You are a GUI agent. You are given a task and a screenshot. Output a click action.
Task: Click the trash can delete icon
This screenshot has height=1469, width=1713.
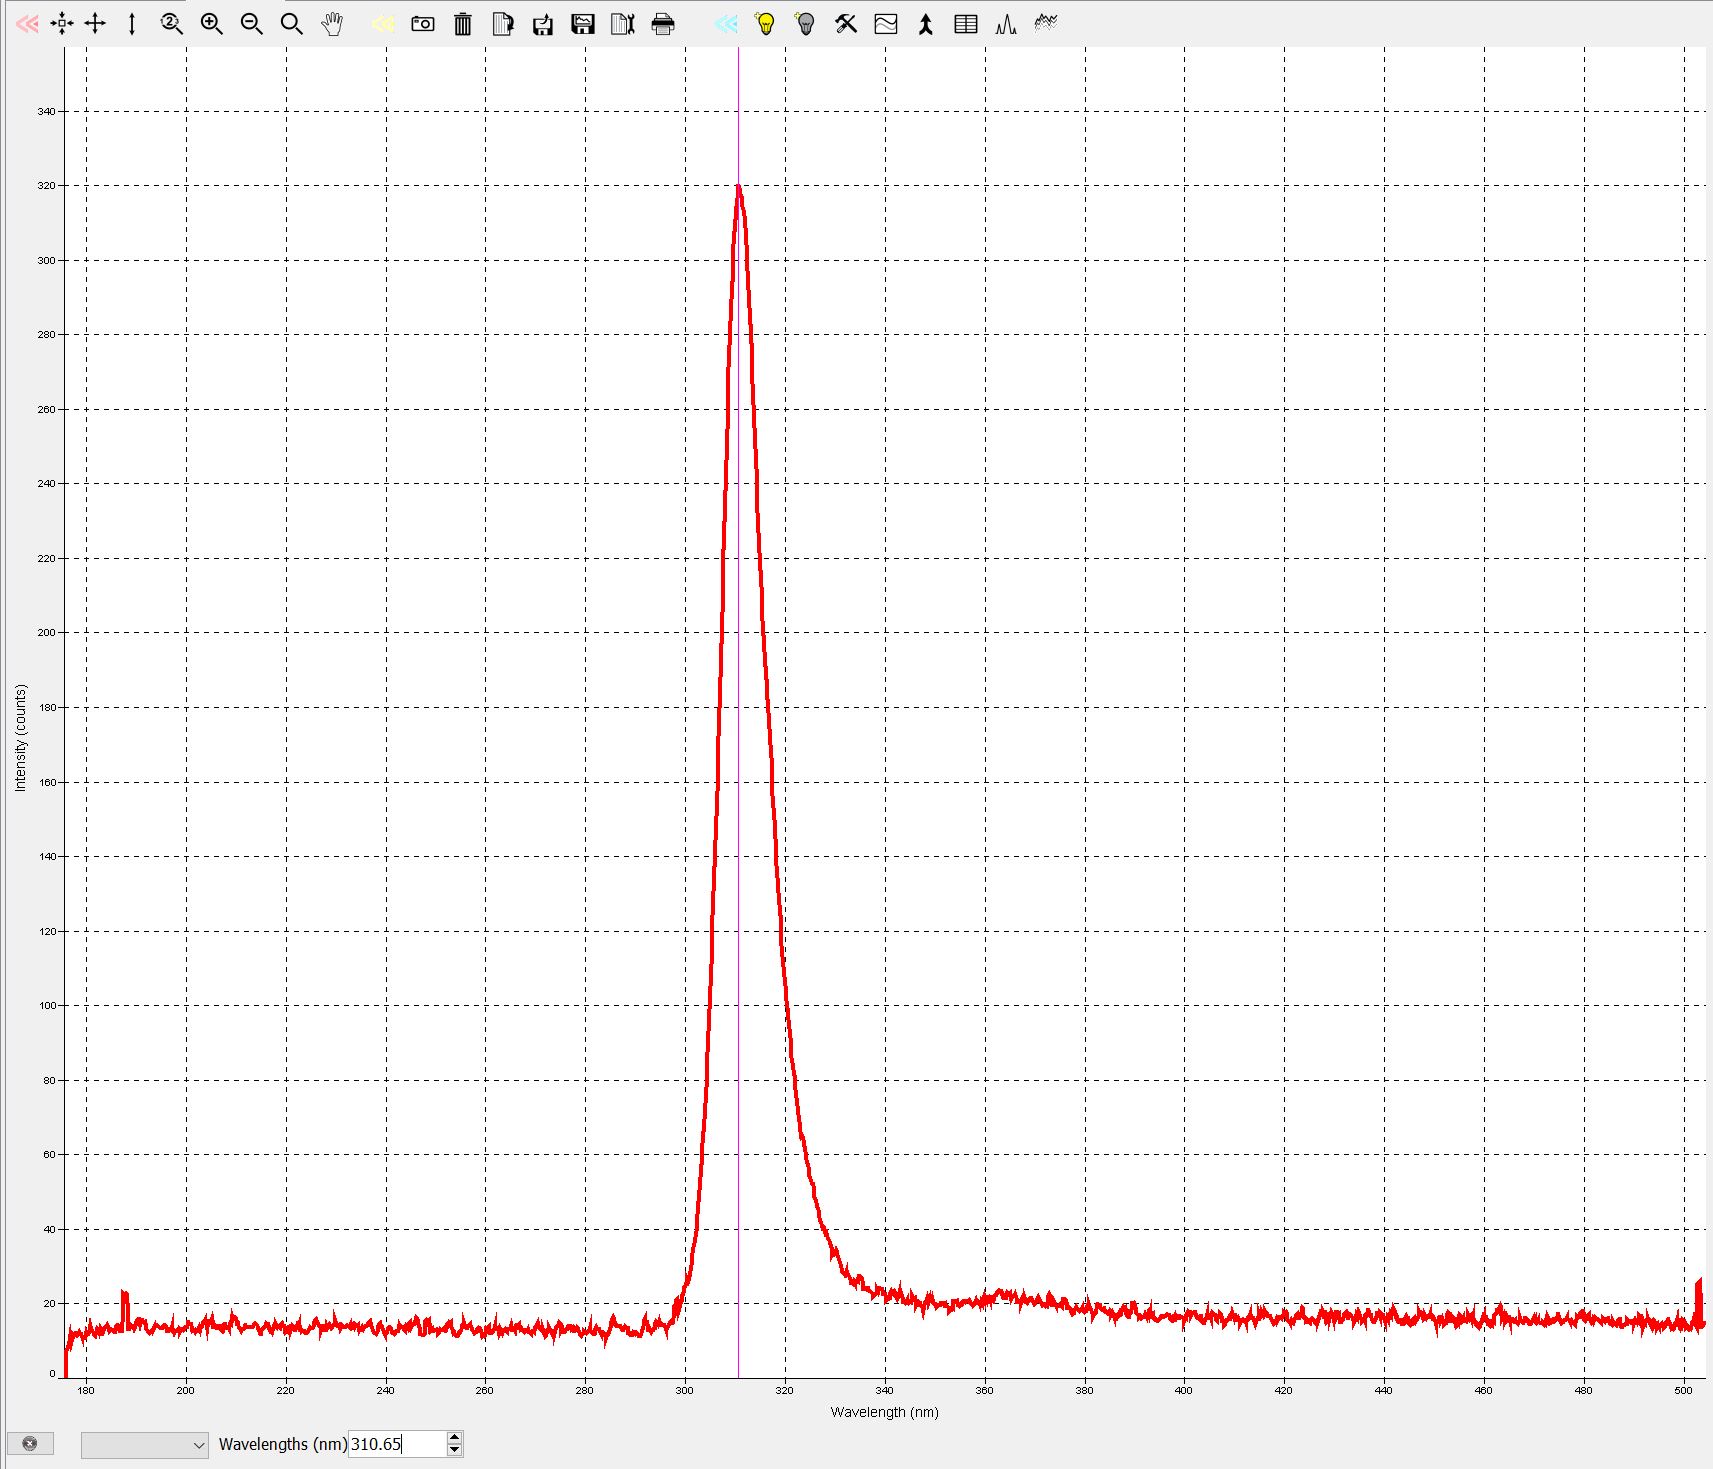462,24
